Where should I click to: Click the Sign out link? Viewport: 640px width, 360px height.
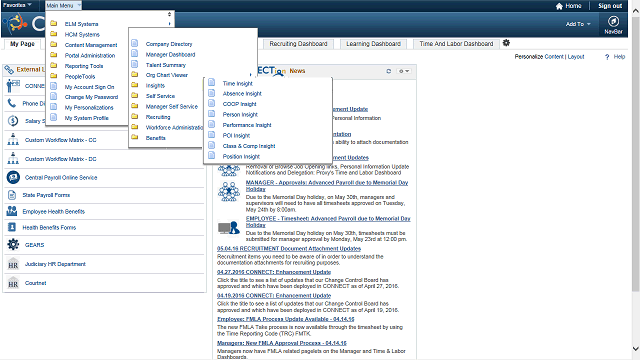click(610, 6)
